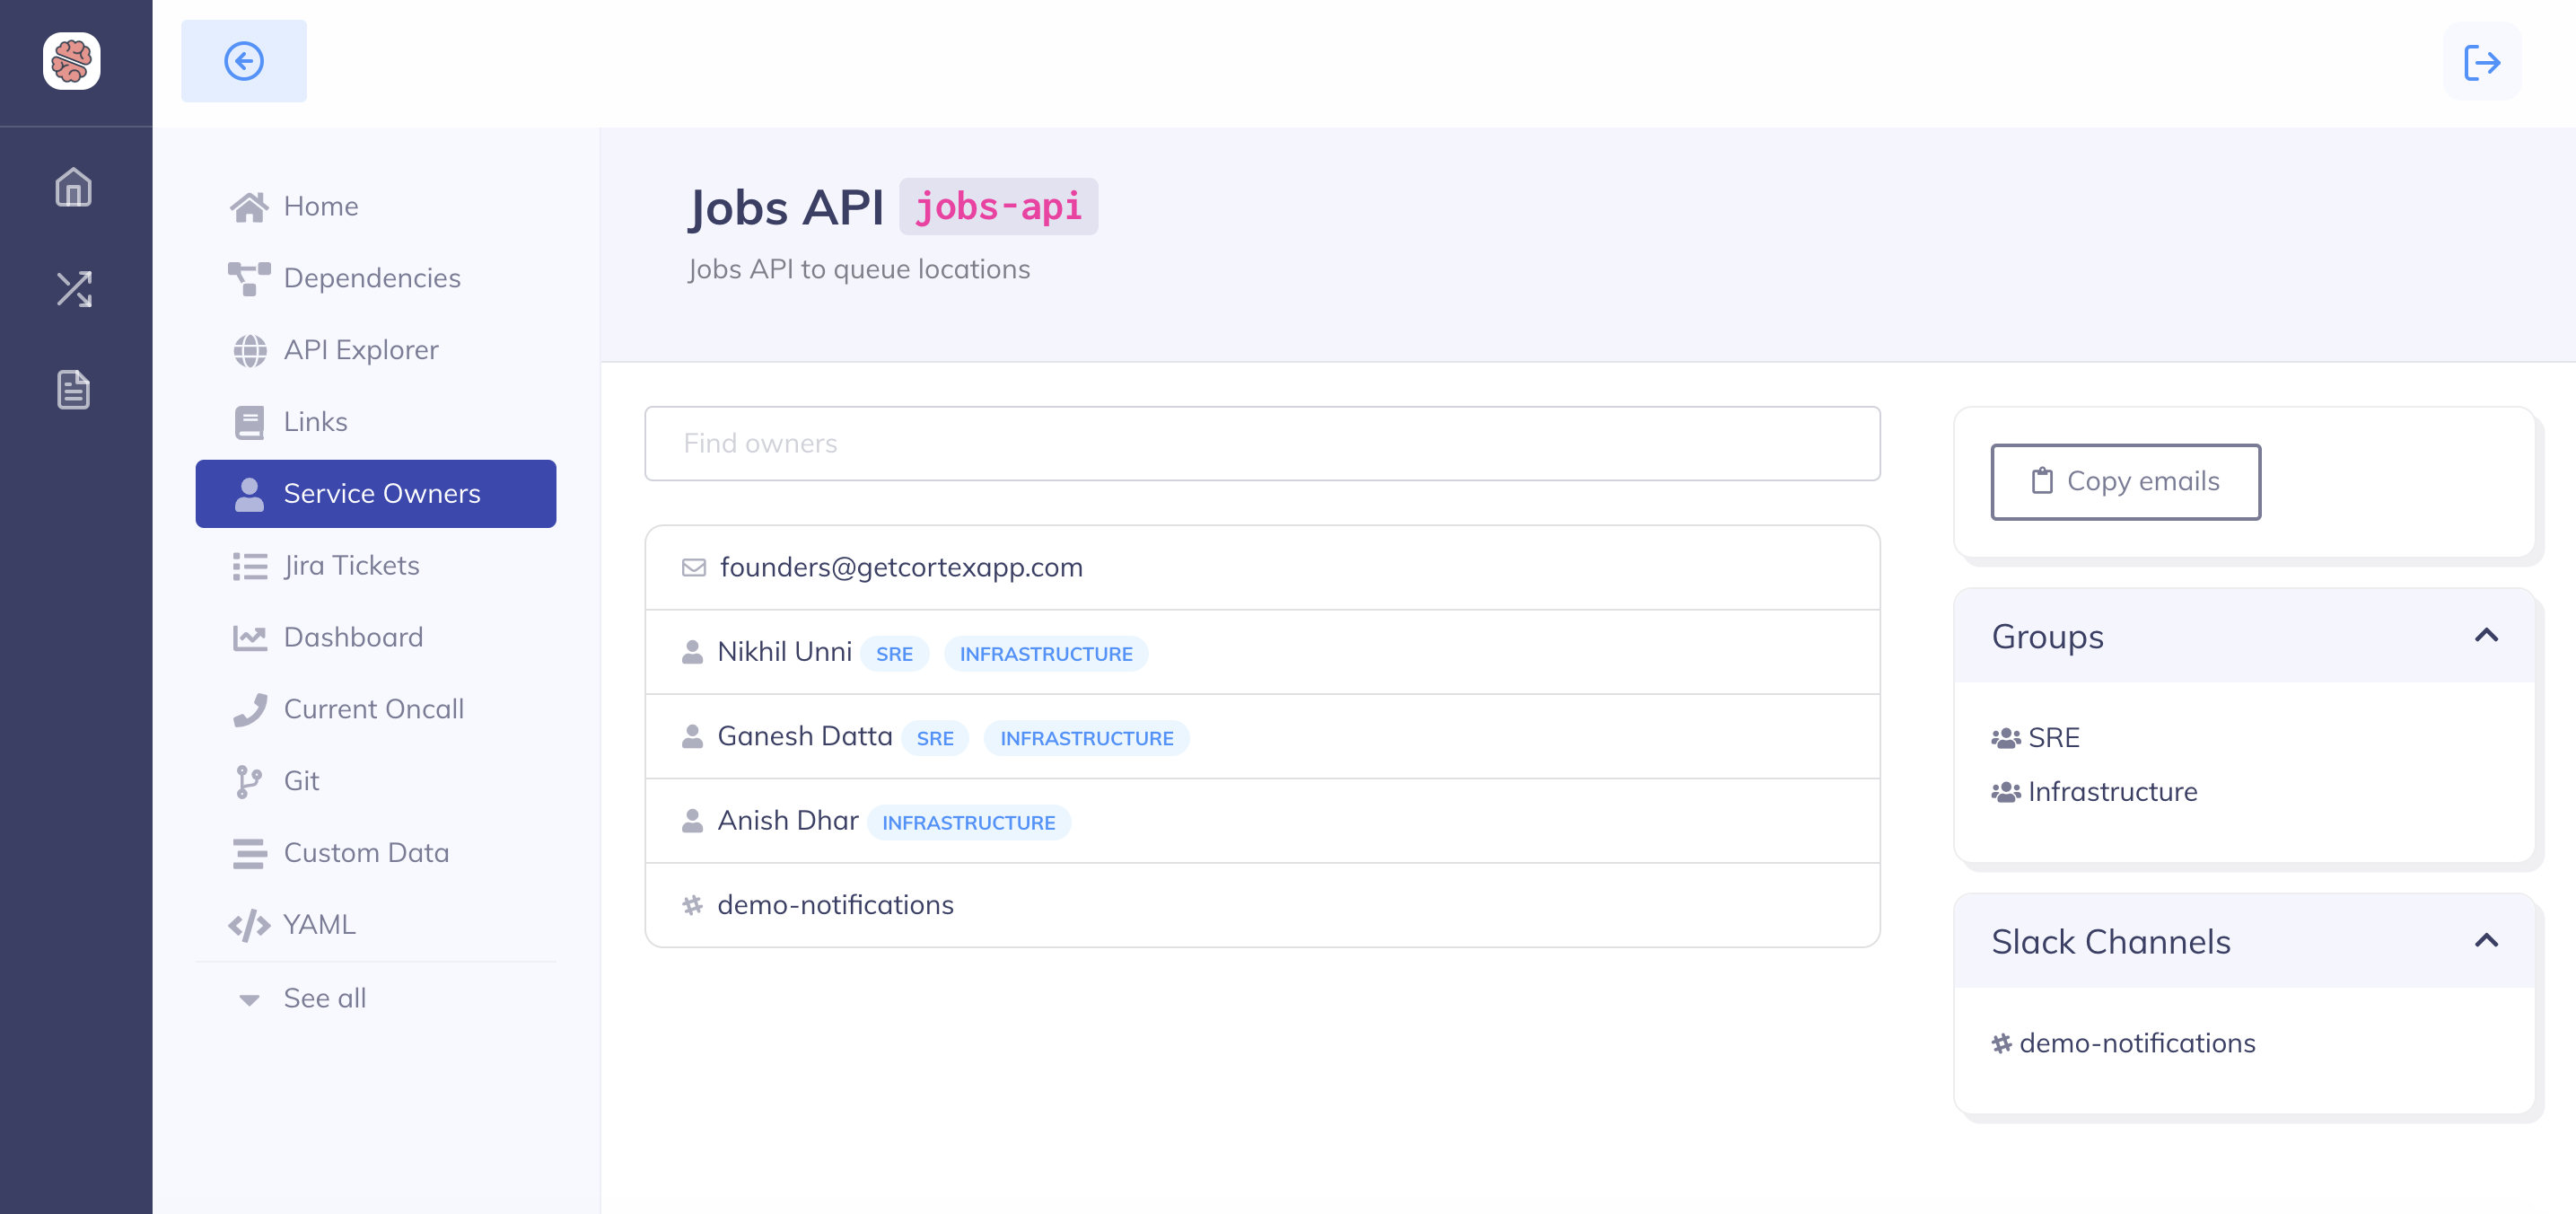Click the Jobs API title
The image size is (2576, 1214).
click(786, 207)
